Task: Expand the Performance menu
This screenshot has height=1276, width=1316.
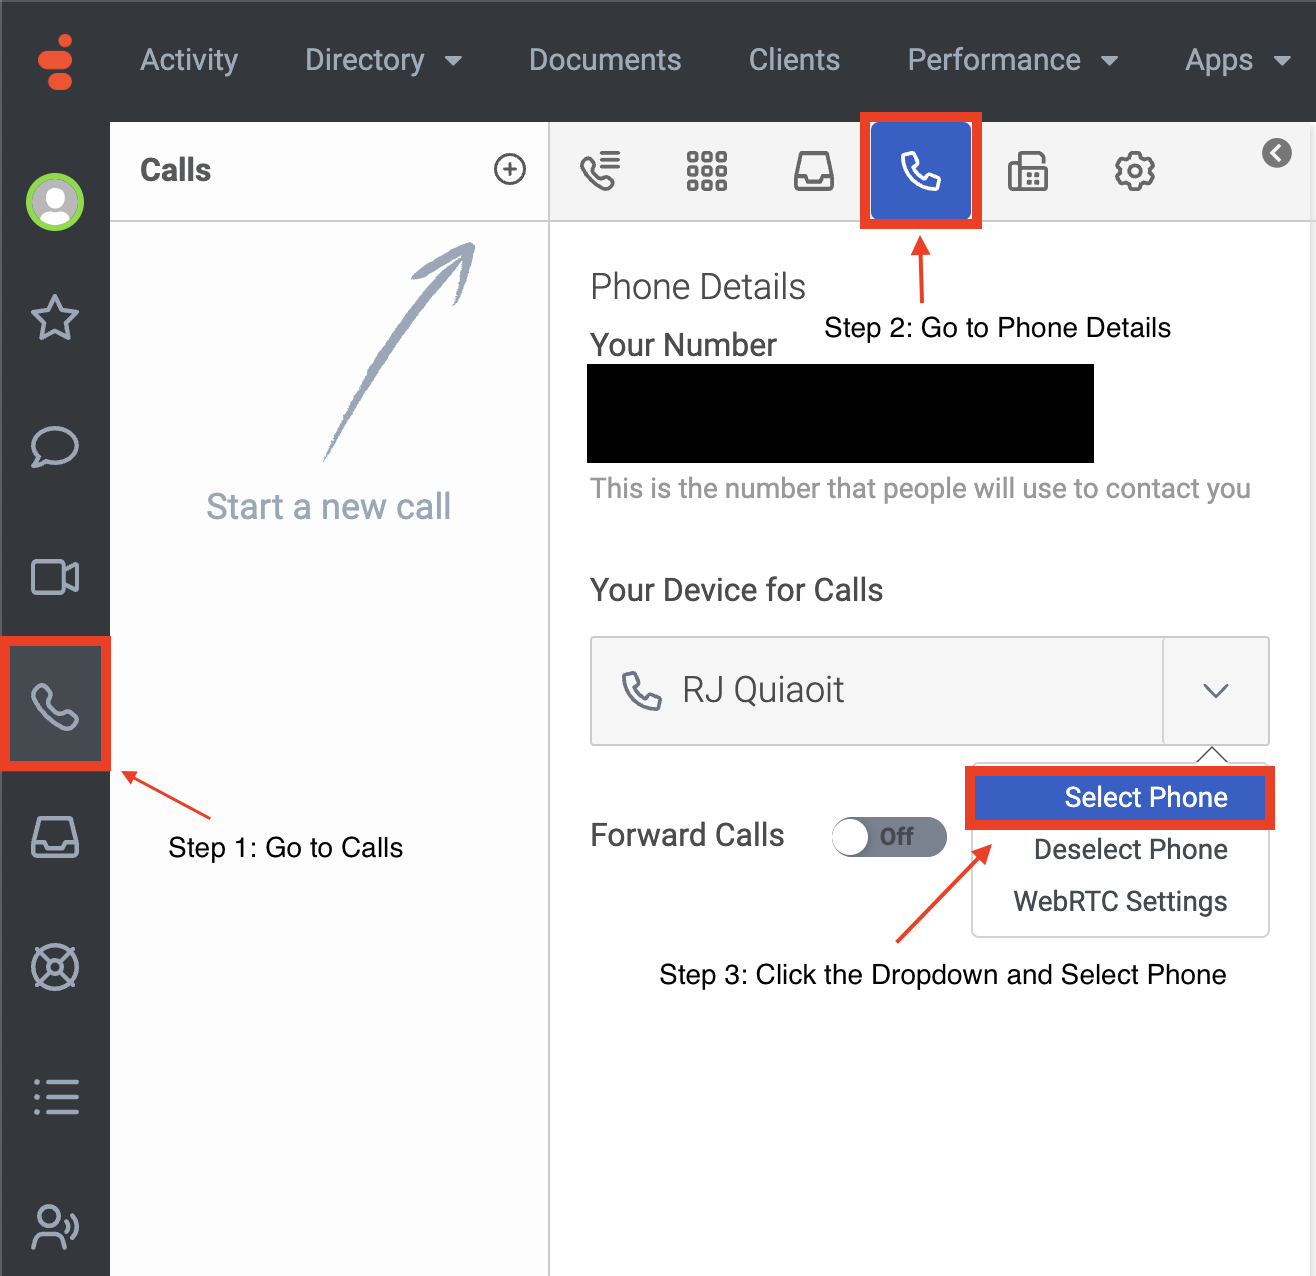Action: click(1012, 60)
